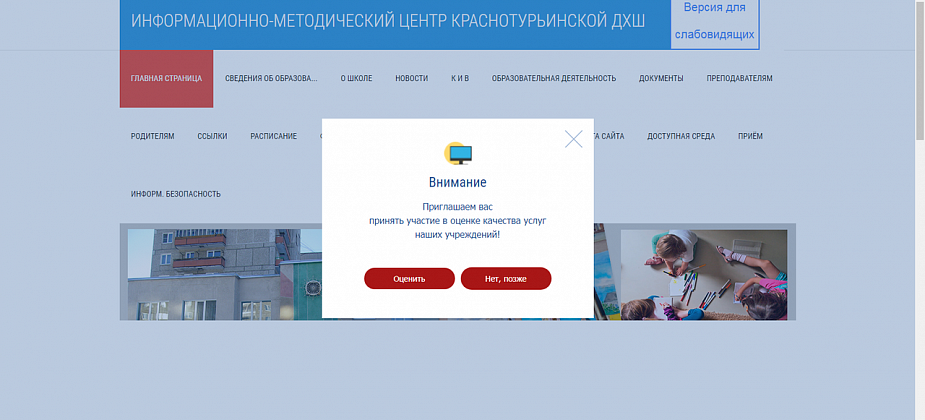
Task: Close the Внимание popup with the X
Action: [573, 139]
